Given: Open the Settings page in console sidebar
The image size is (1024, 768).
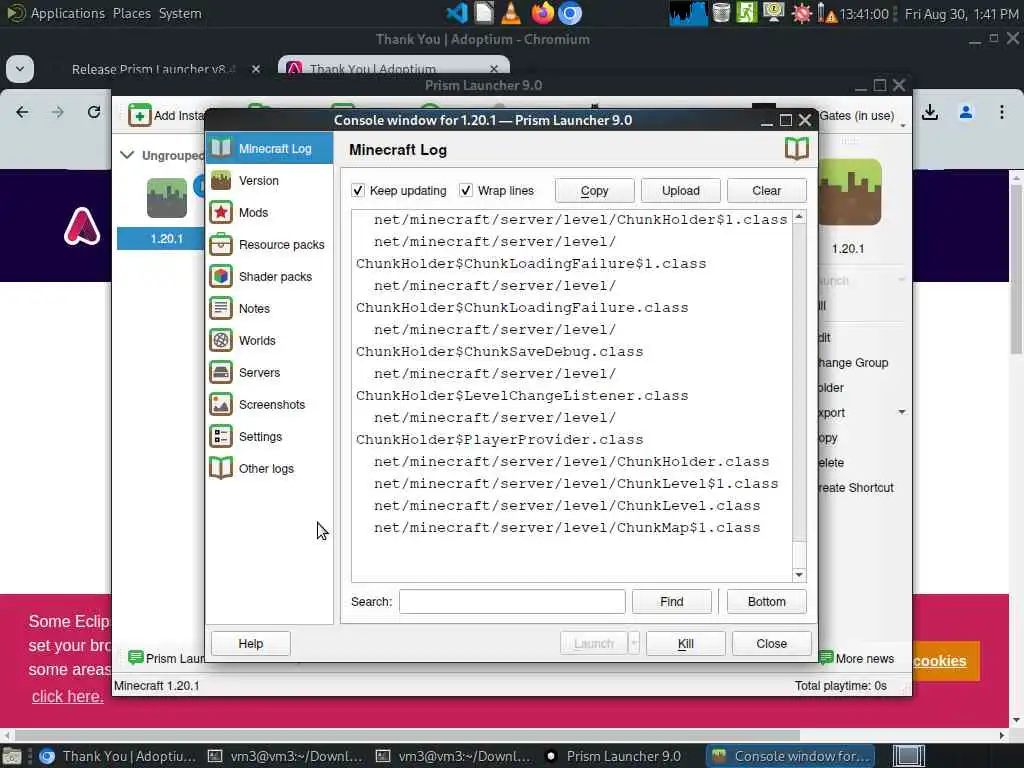Looking at the screenshot, I should click(269, 436).
